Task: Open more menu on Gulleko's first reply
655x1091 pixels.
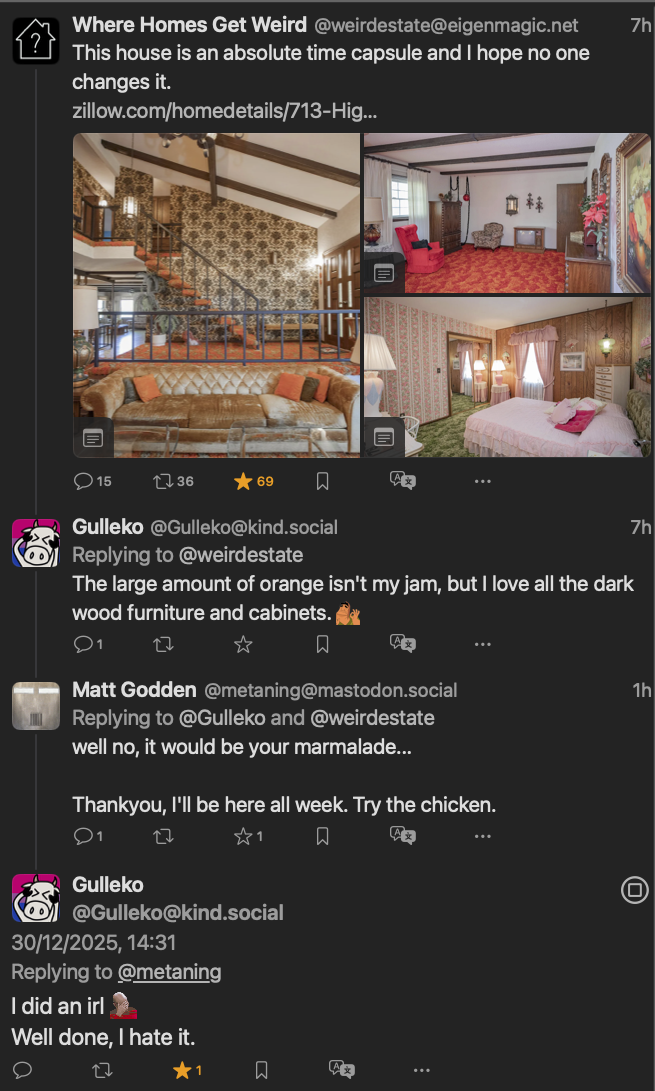Action: (x=482, y=645)
